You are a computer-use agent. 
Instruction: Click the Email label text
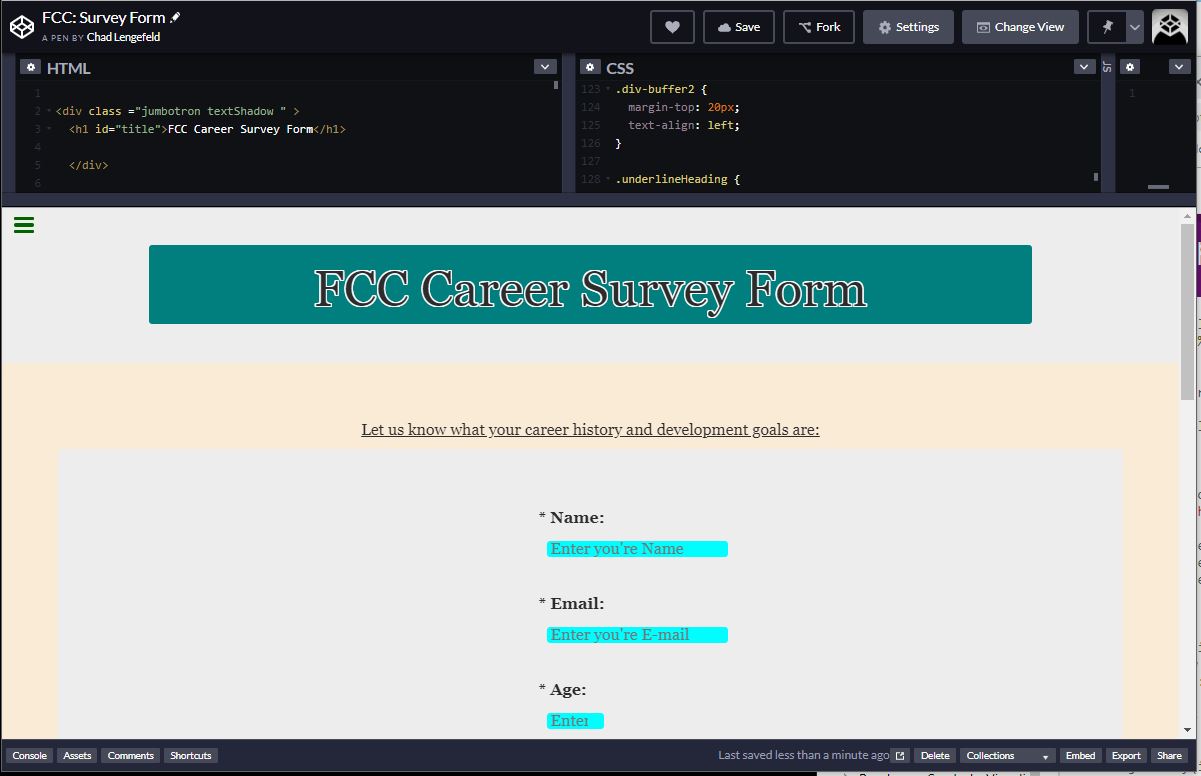click(577, 604)
